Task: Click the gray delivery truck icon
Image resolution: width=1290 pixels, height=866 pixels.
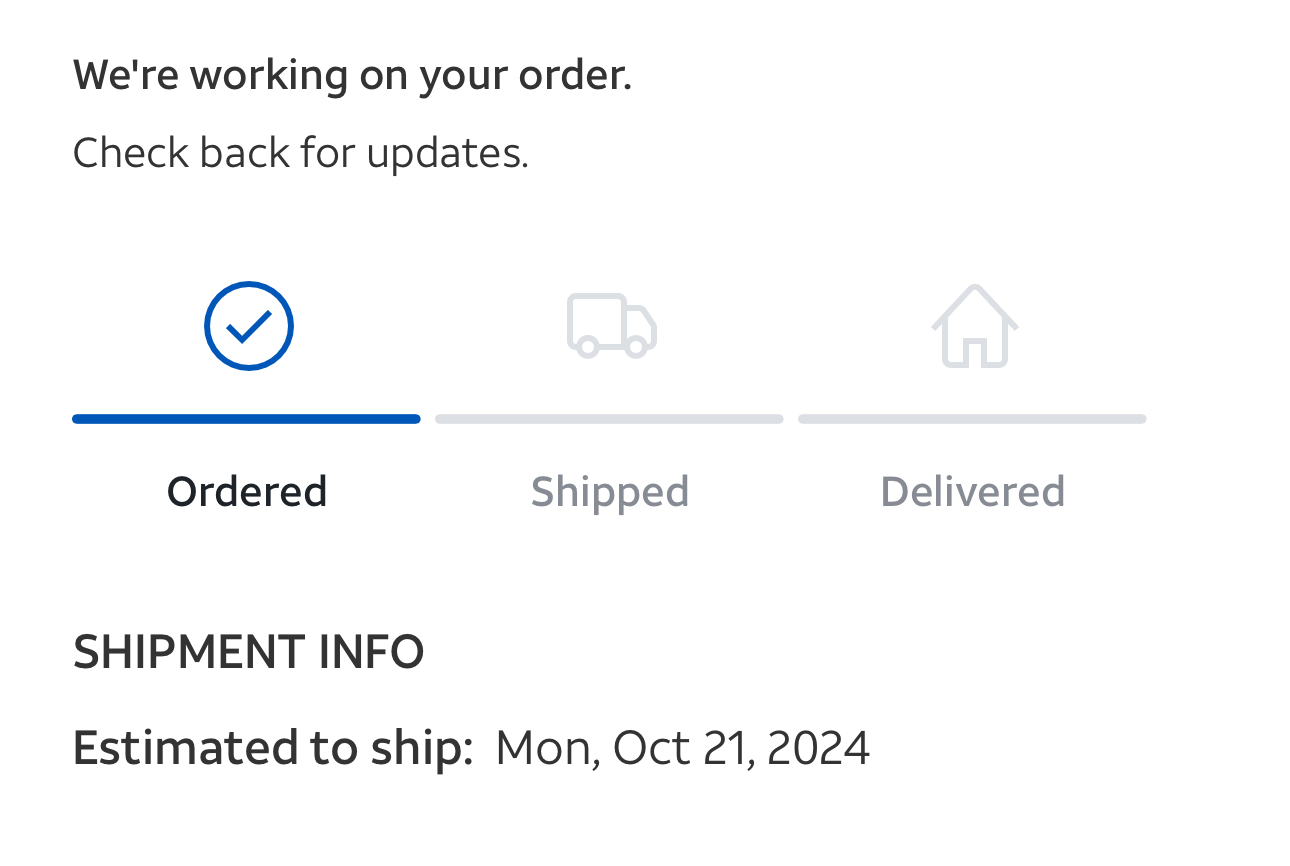Action: [611, 326]
